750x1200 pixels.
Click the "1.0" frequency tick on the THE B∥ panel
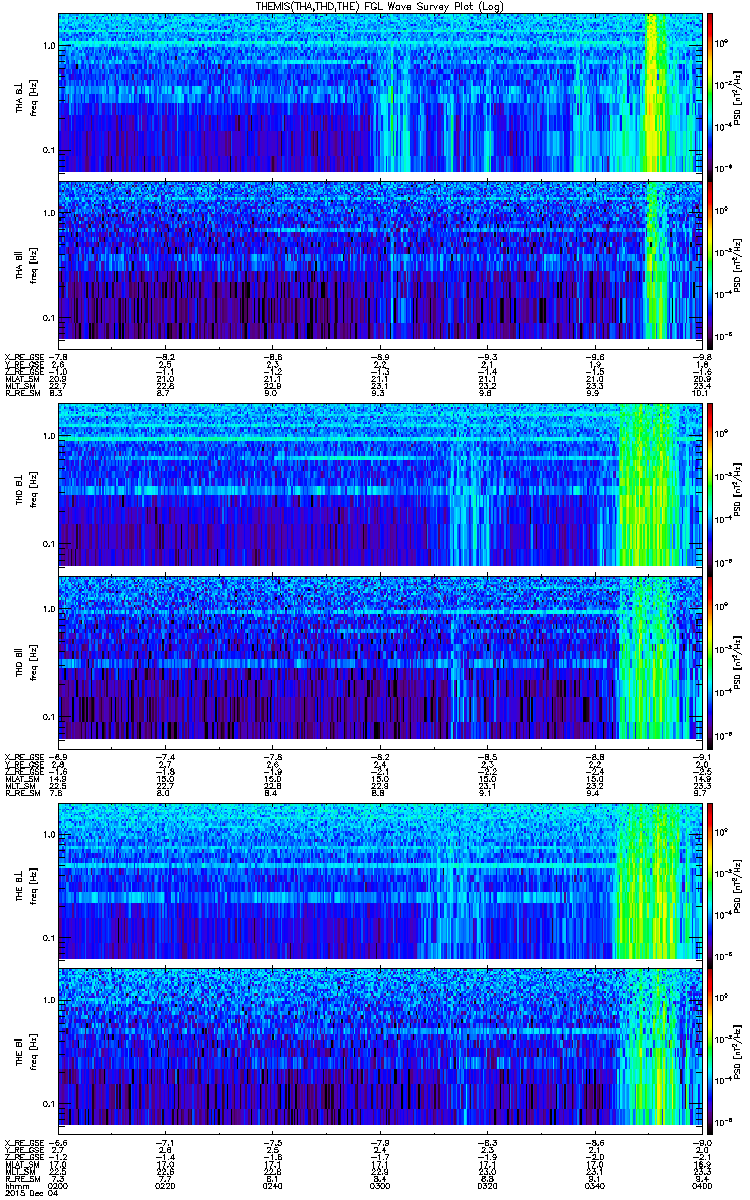tap(48, 999)
